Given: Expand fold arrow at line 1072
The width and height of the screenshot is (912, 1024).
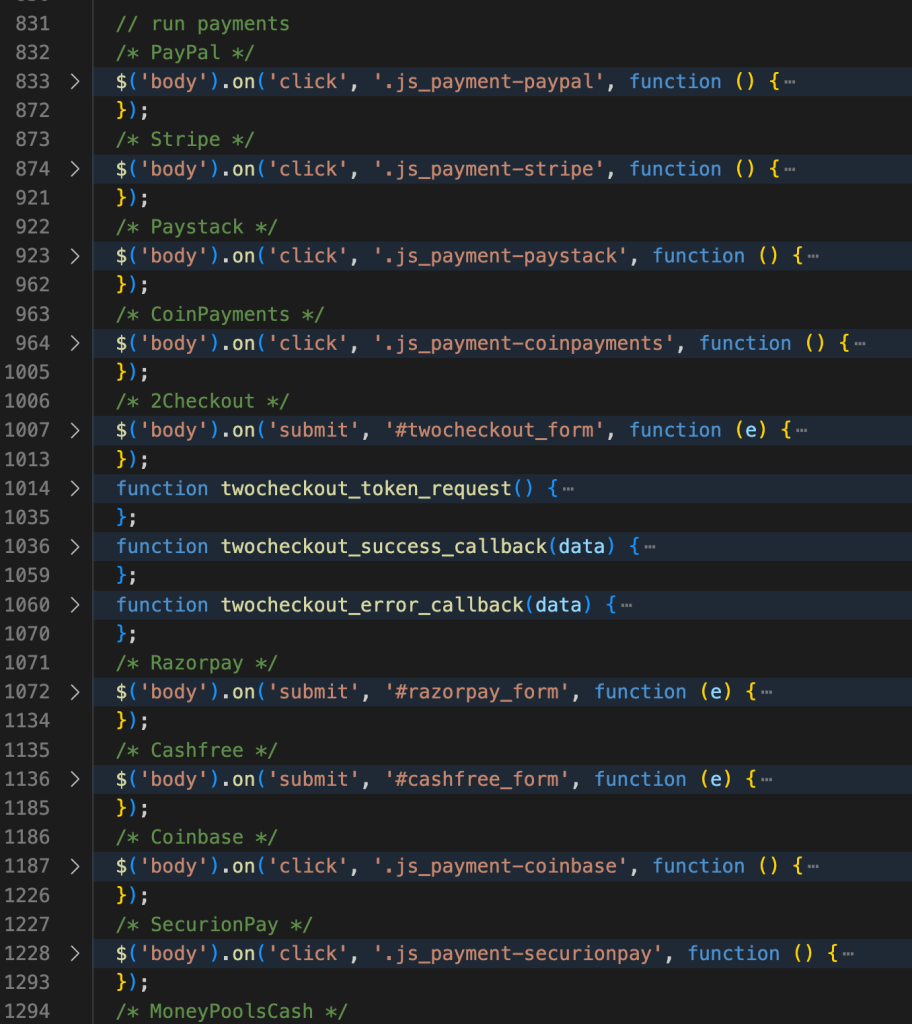Looking at the screenshot, I should (75, 692).
